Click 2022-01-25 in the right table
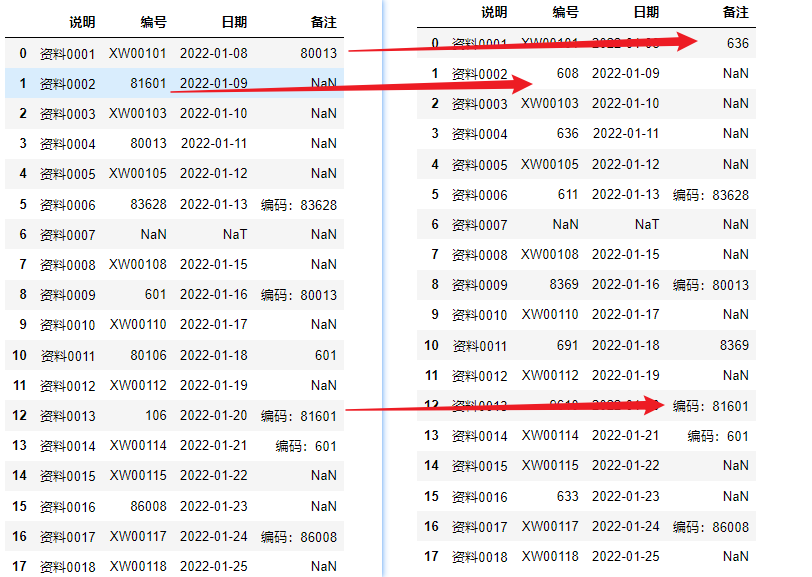The height and width of the screenshot is (577, 812). tap(626, 556)
